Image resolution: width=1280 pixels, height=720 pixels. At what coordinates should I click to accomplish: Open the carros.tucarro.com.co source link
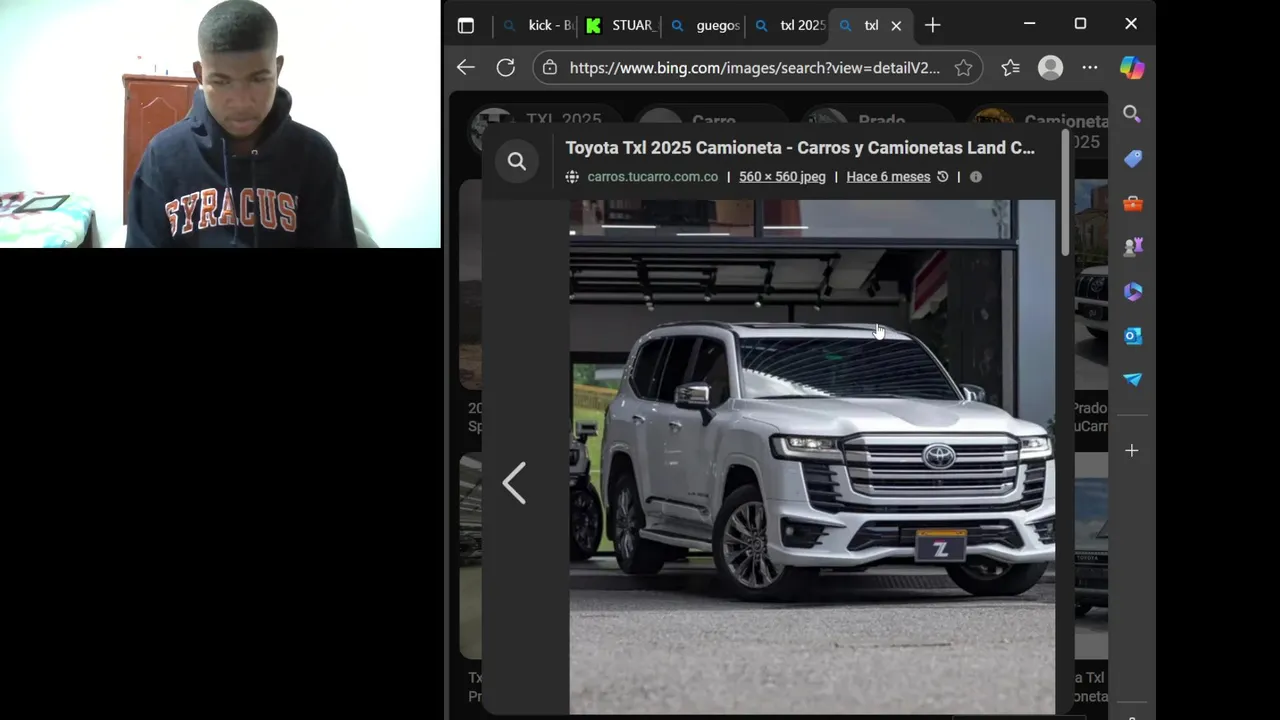652,177
